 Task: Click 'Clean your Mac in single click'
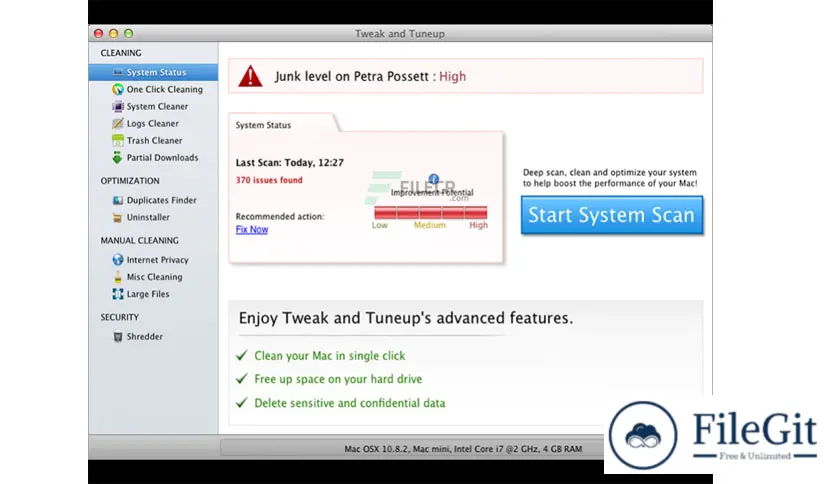pos(329,356)
